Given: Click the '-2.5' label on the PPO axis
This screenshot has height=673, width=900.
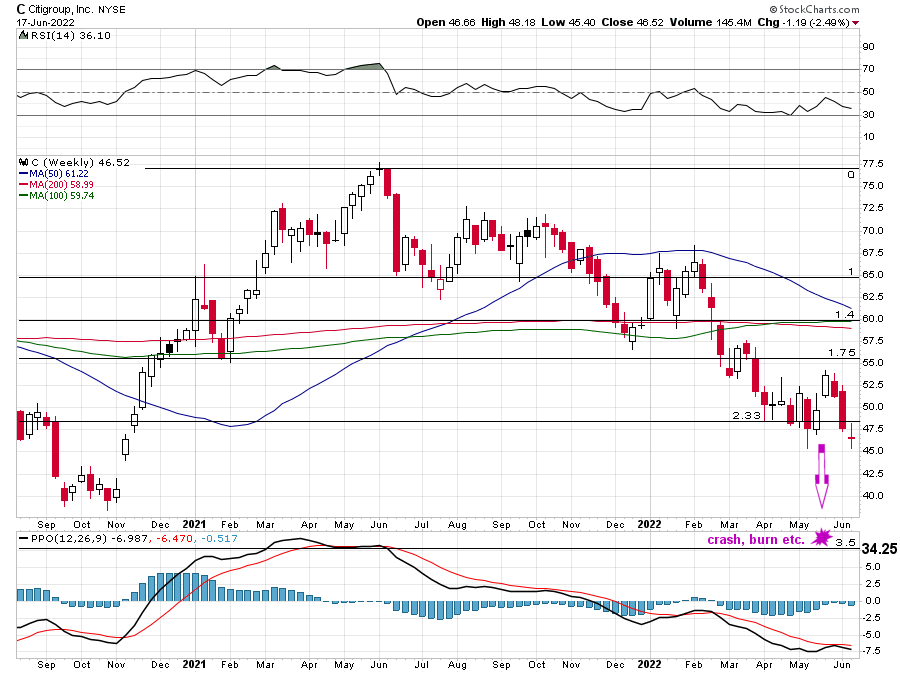Looking at the screenshot, I should point(872,617).
